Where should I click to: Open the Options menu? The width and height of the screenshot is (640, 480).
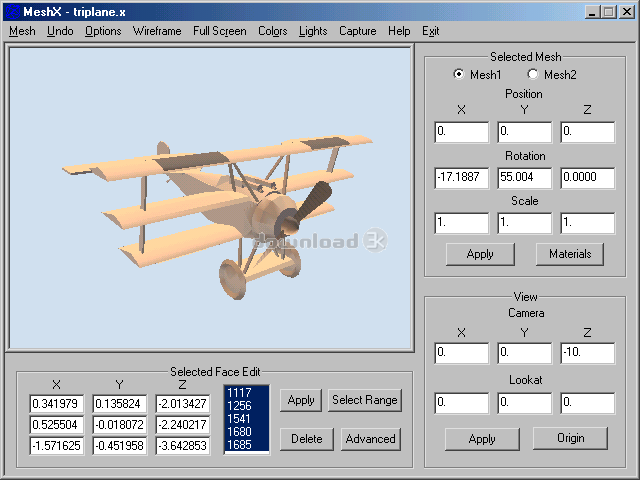pos(103,31)
